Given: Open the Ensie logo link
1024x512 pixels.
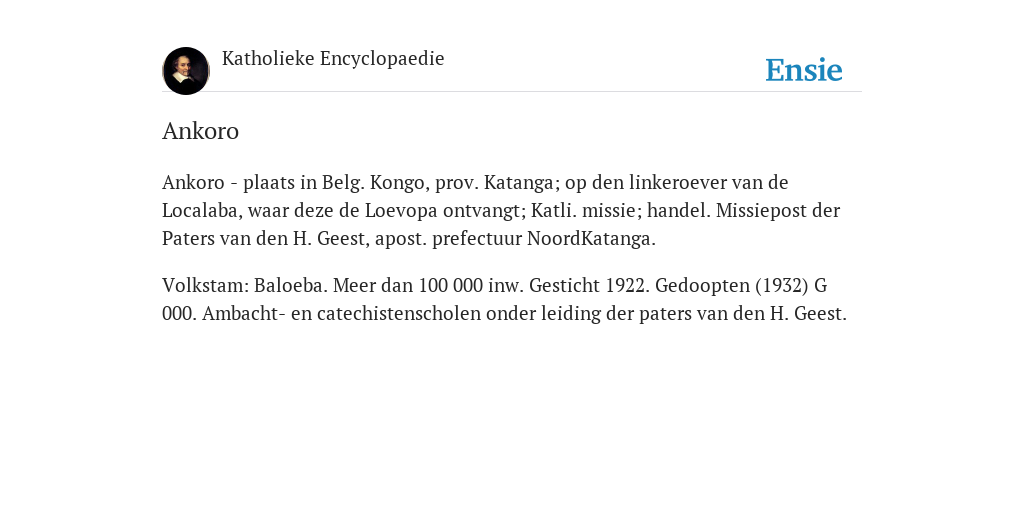Looking at the screenshot, I should click(804, 70).
